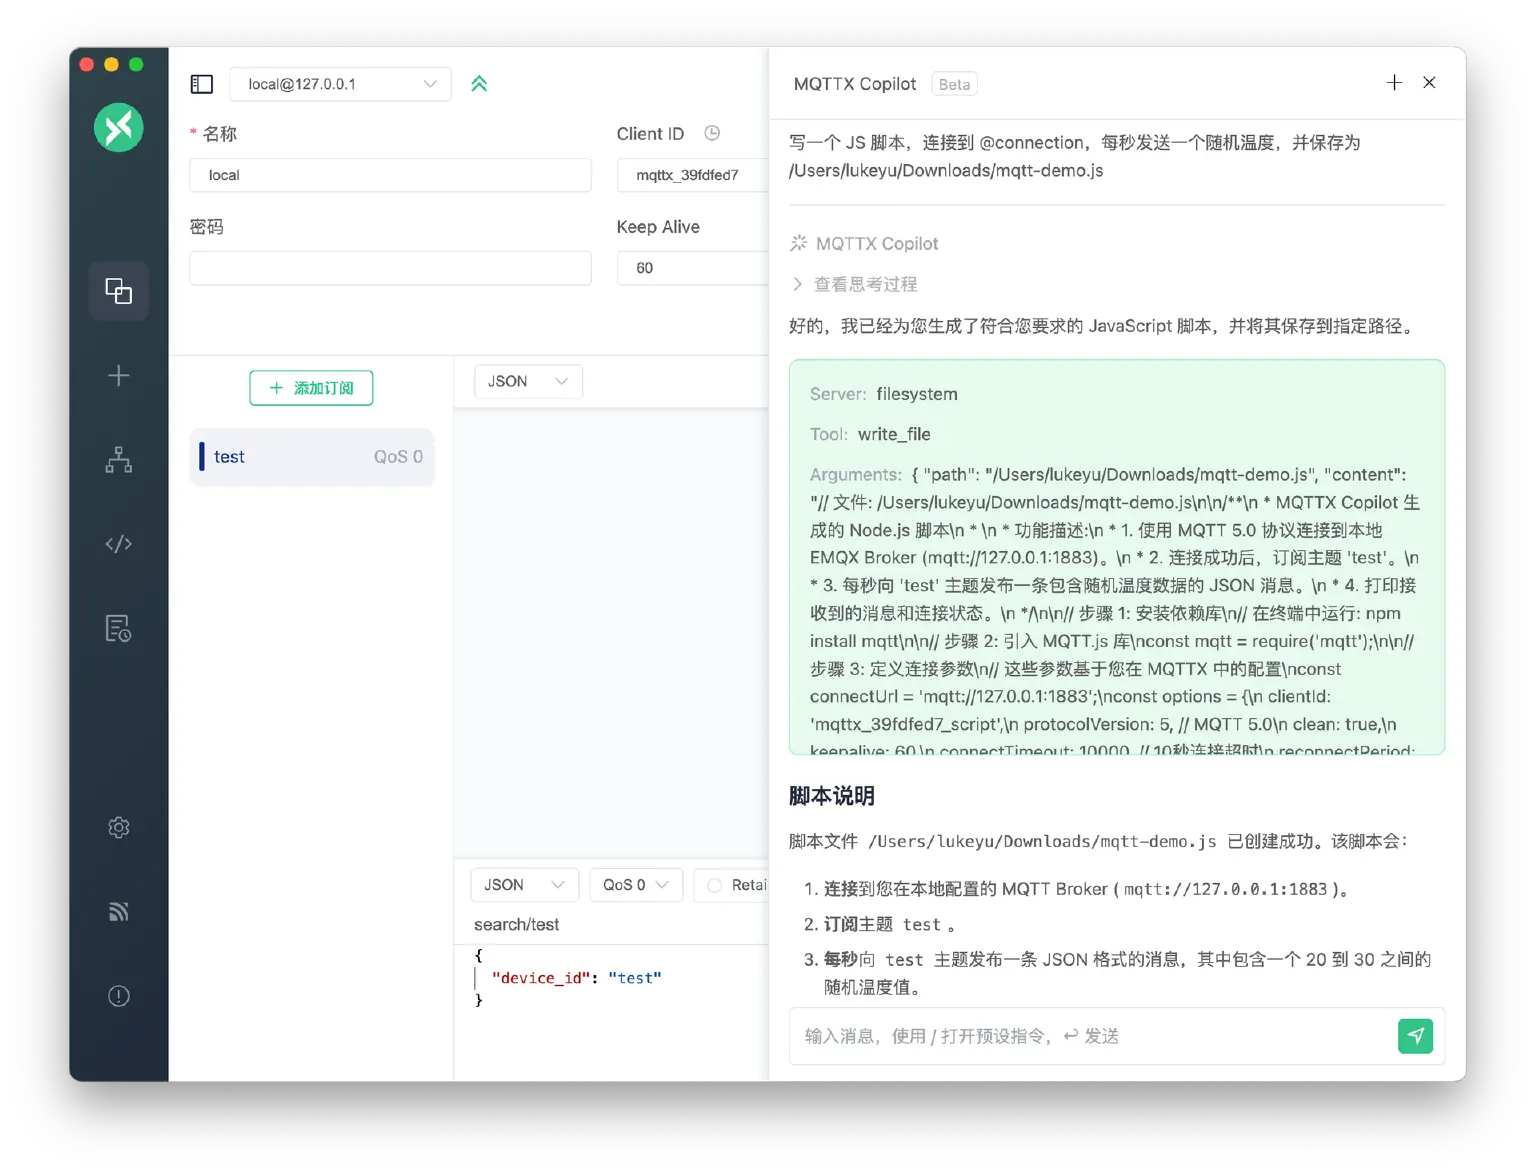Open the Script code sidebar icon
The image size is (1536, 1173).
click(x=119, y=544)
